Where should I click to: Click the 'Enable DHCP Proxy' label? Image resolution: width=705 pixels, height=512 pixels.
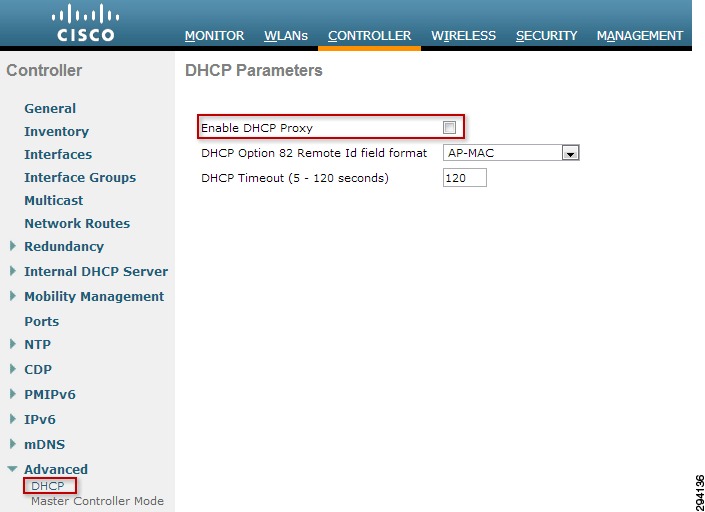coord(257,128)
